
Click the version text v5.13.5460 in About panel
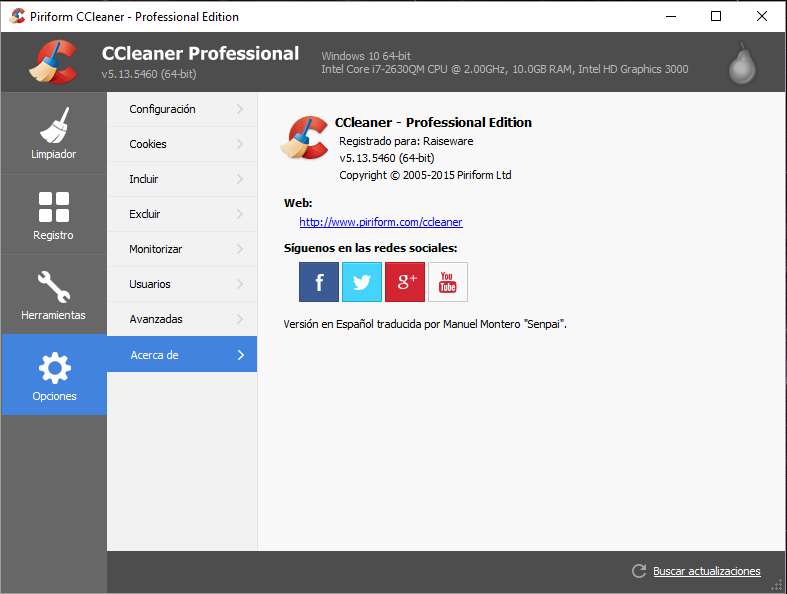(387, 158)
